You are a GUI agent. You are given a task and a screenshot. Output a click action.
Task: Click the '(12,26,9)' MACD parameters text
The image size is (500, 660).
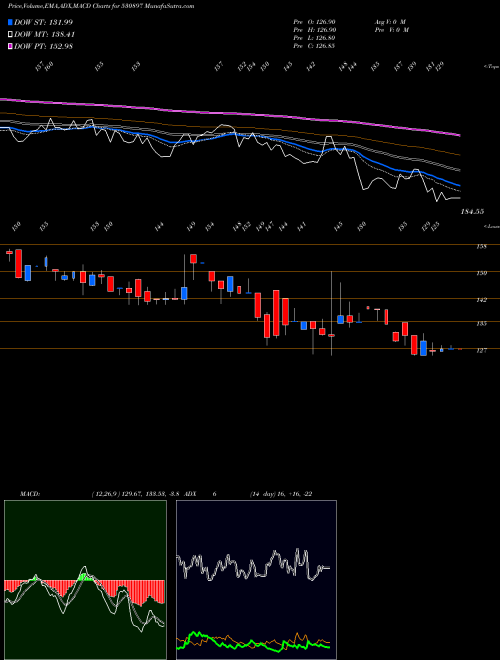click(106, 494)
